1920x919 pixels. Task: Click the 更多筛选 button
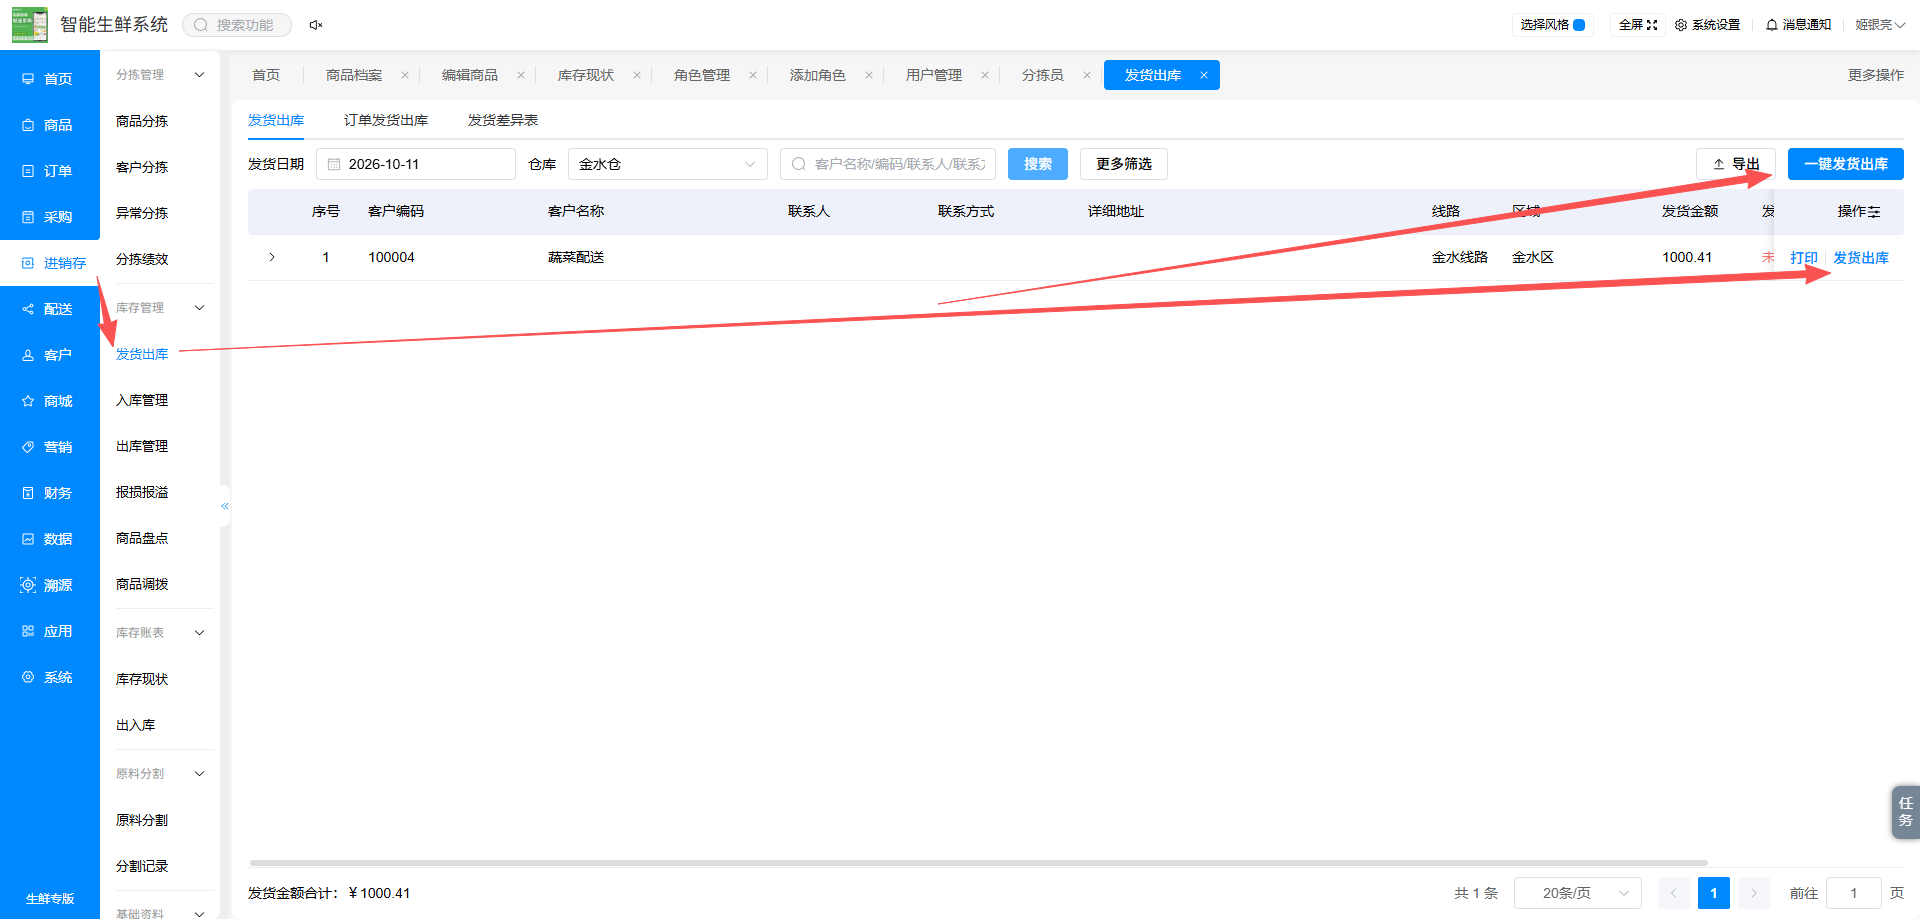coord(1124,164)
